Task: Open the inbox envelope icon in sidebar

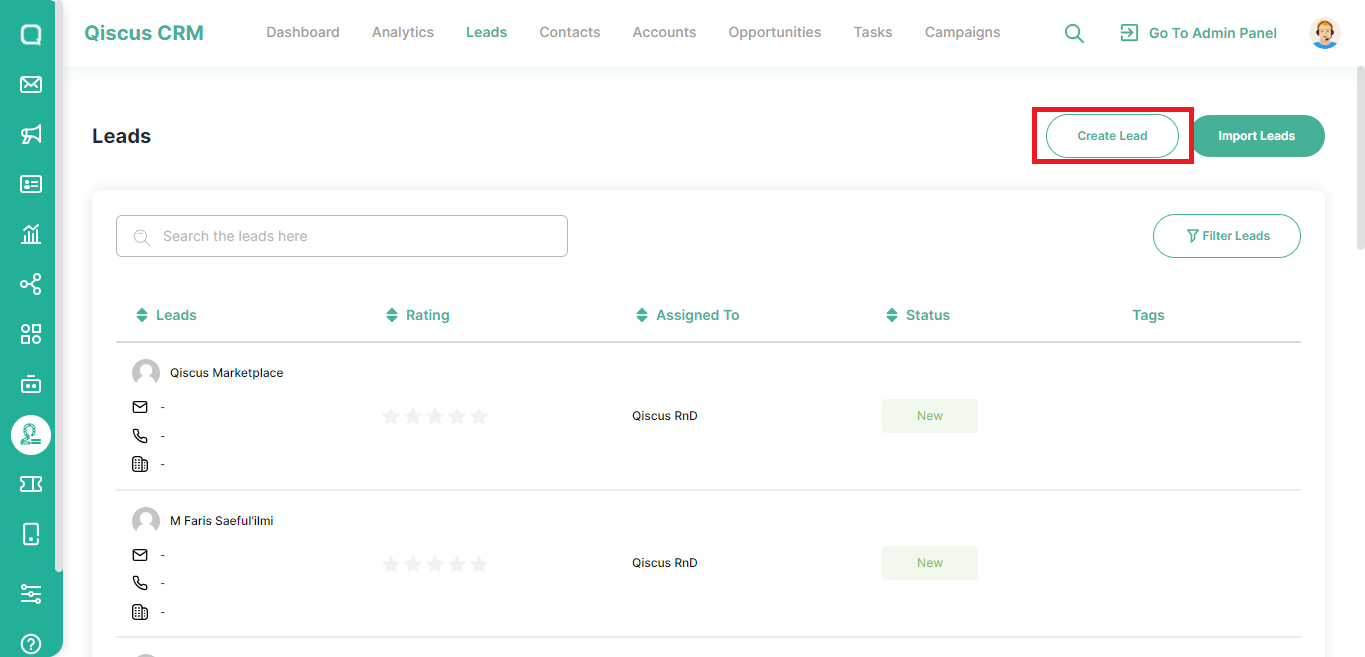Action: 31,84
